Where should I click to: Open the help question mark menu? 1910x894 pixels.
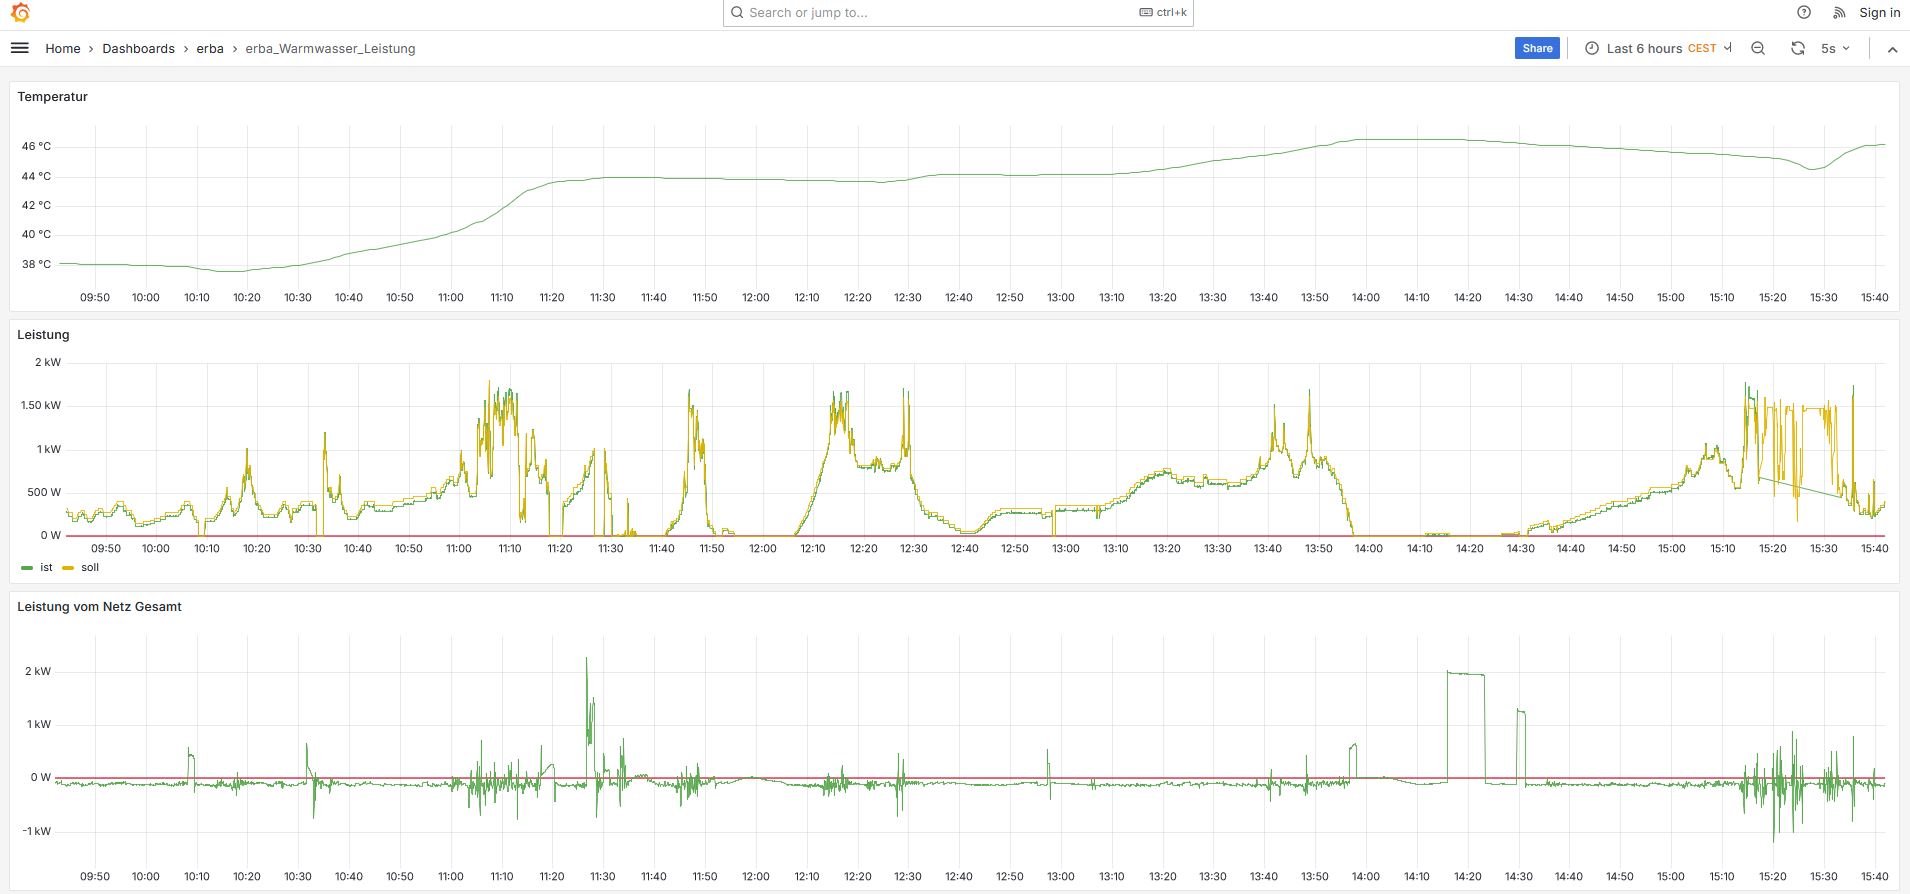1804,13
